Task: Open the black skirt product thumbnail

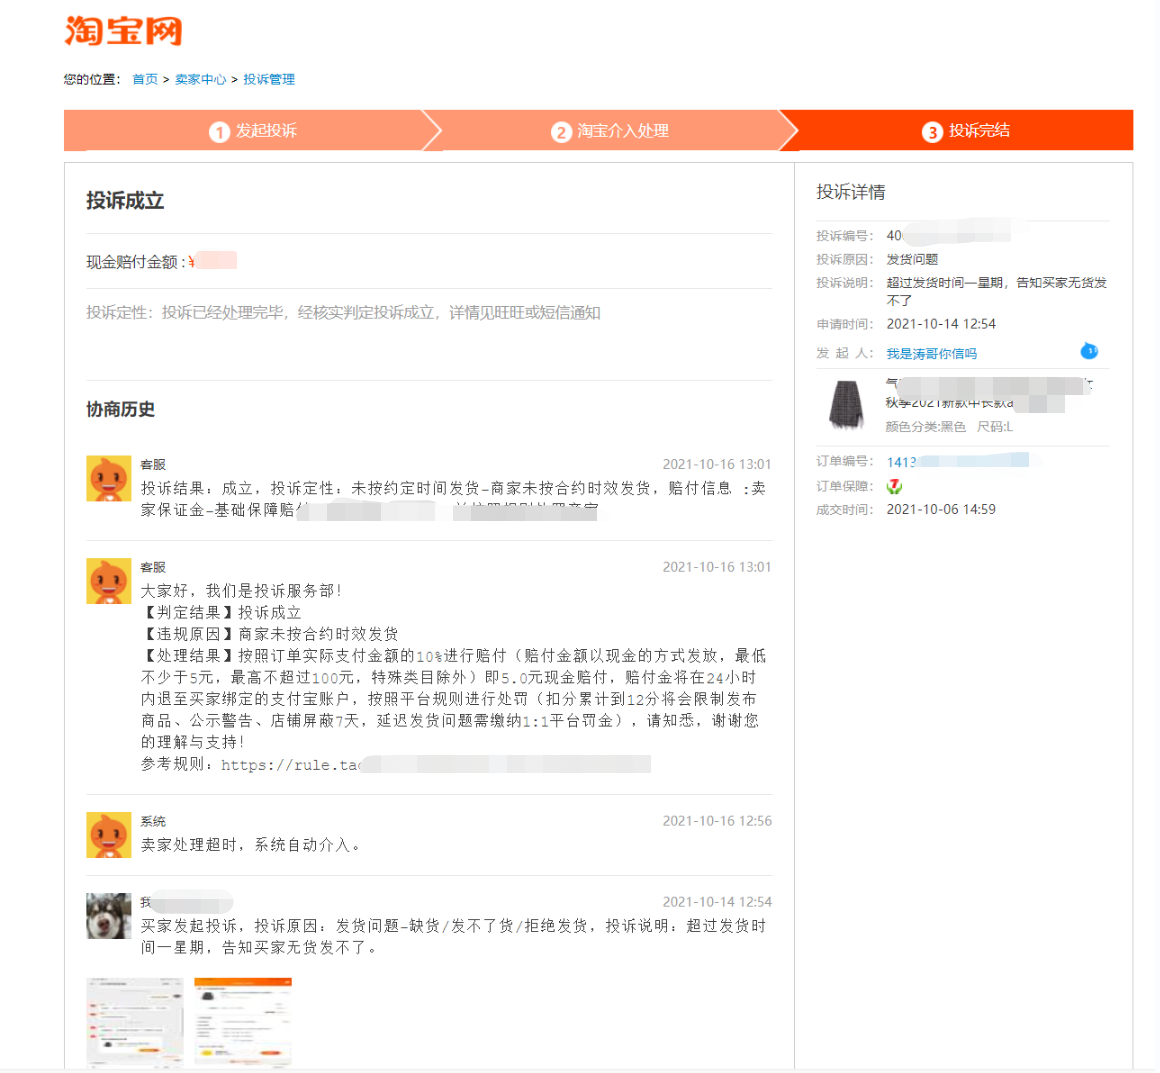Action: (846, 404)
